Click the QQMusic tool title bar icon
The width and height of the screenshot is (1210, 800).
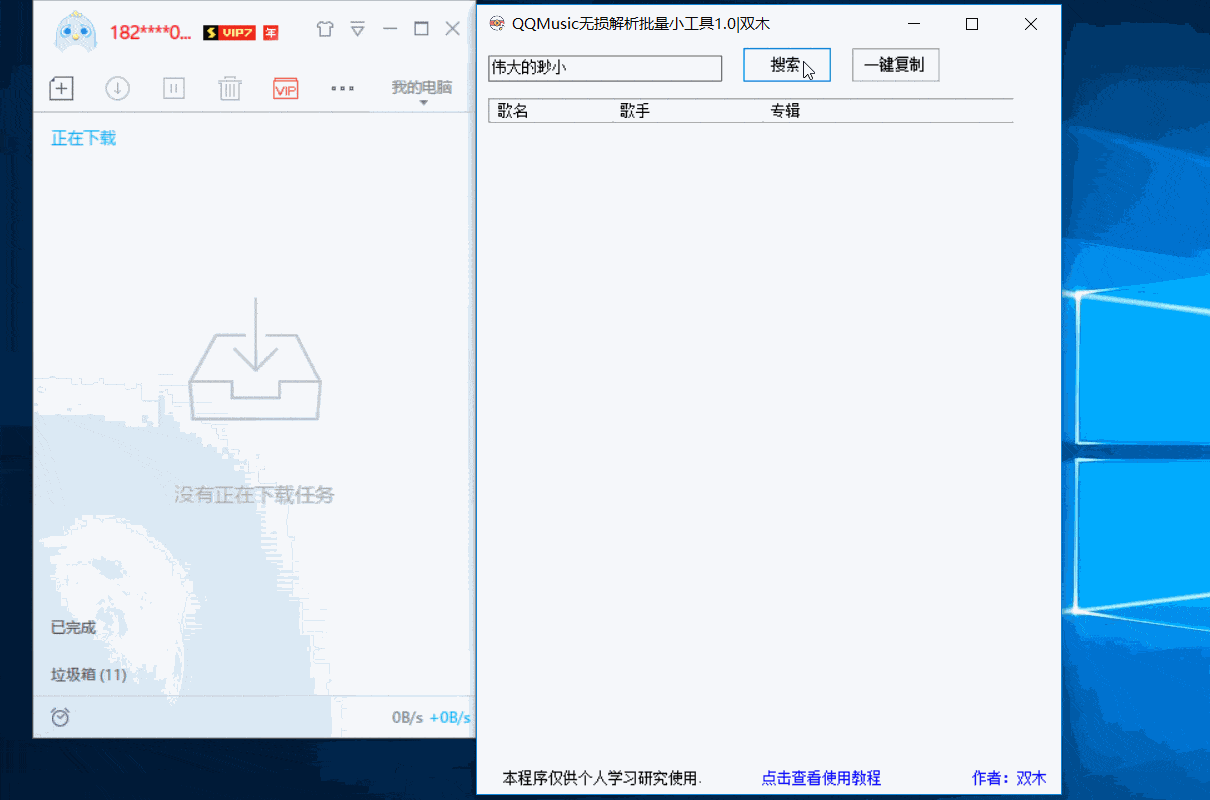[x=496, y=23]
